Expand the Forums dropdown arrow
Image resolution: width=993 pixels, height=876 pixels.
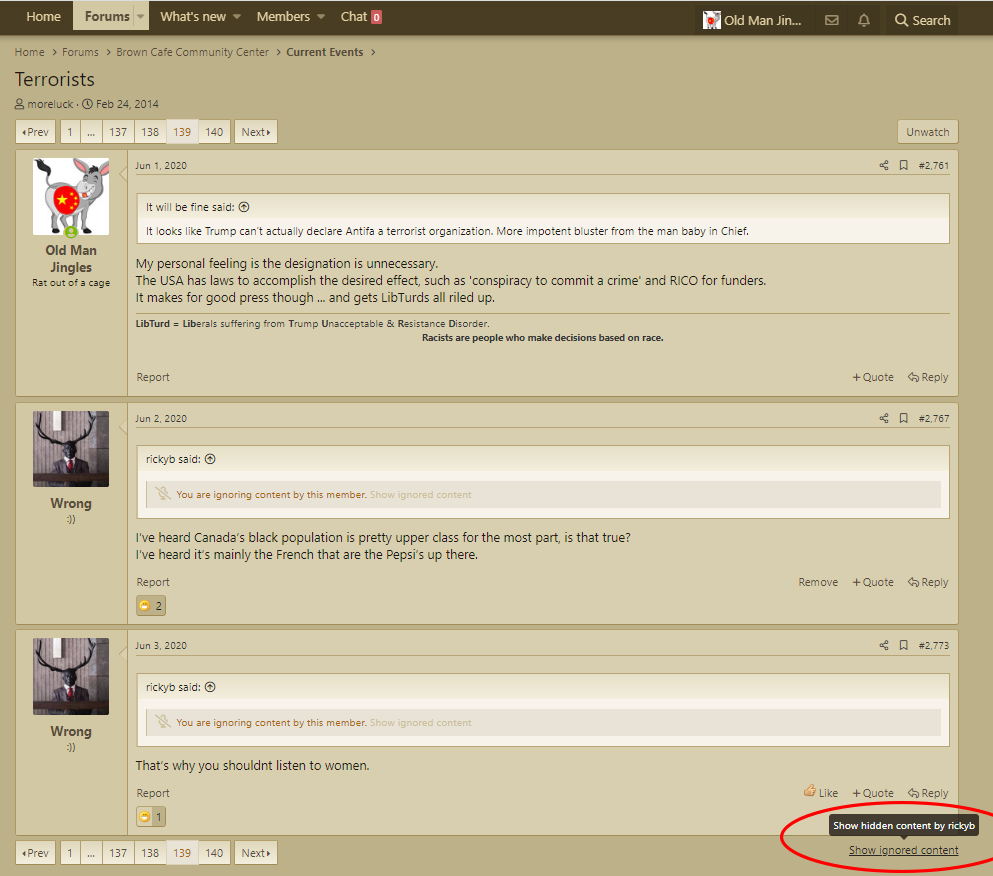pos(141,16)
